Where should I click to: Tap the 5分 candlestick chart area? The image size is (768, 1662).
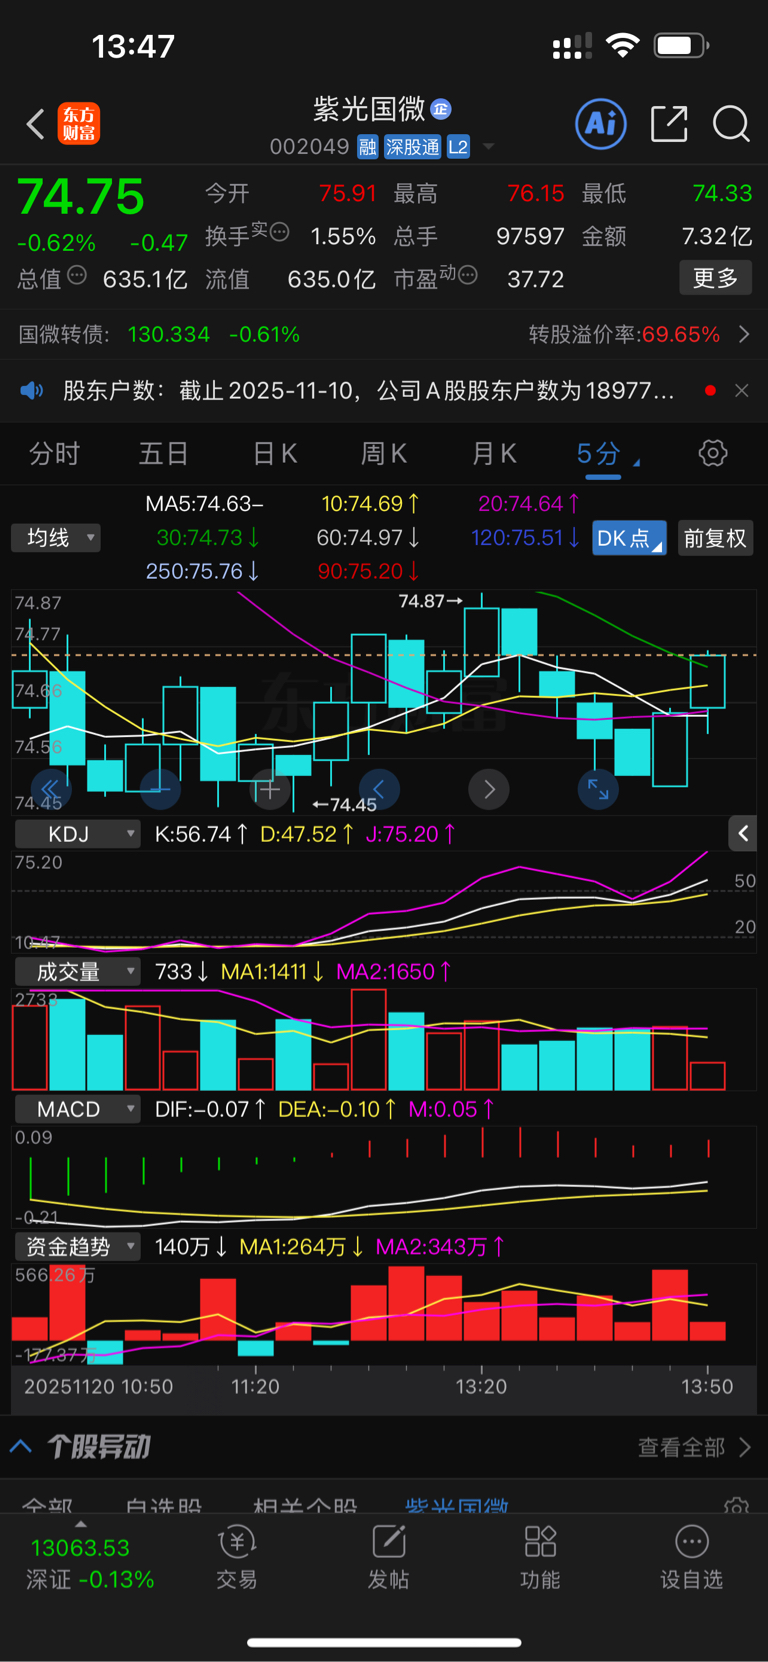[x=384, y=701]
